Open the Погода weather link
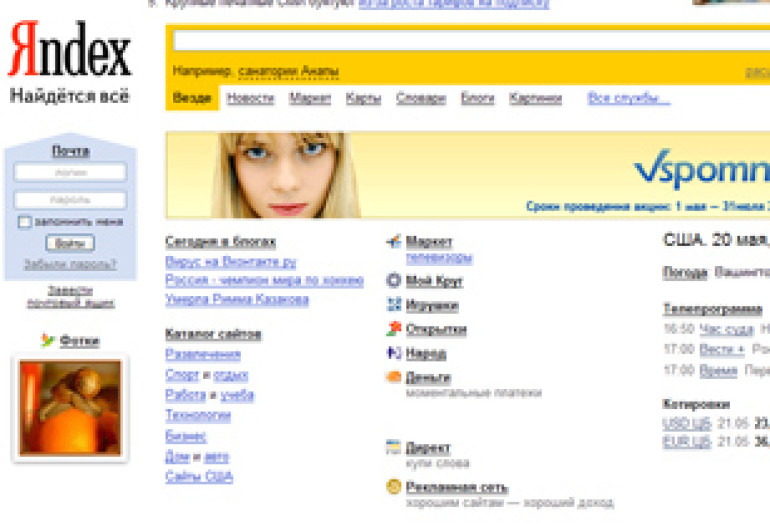The width and height of the screenshot is (770, 527). point(685,272)
